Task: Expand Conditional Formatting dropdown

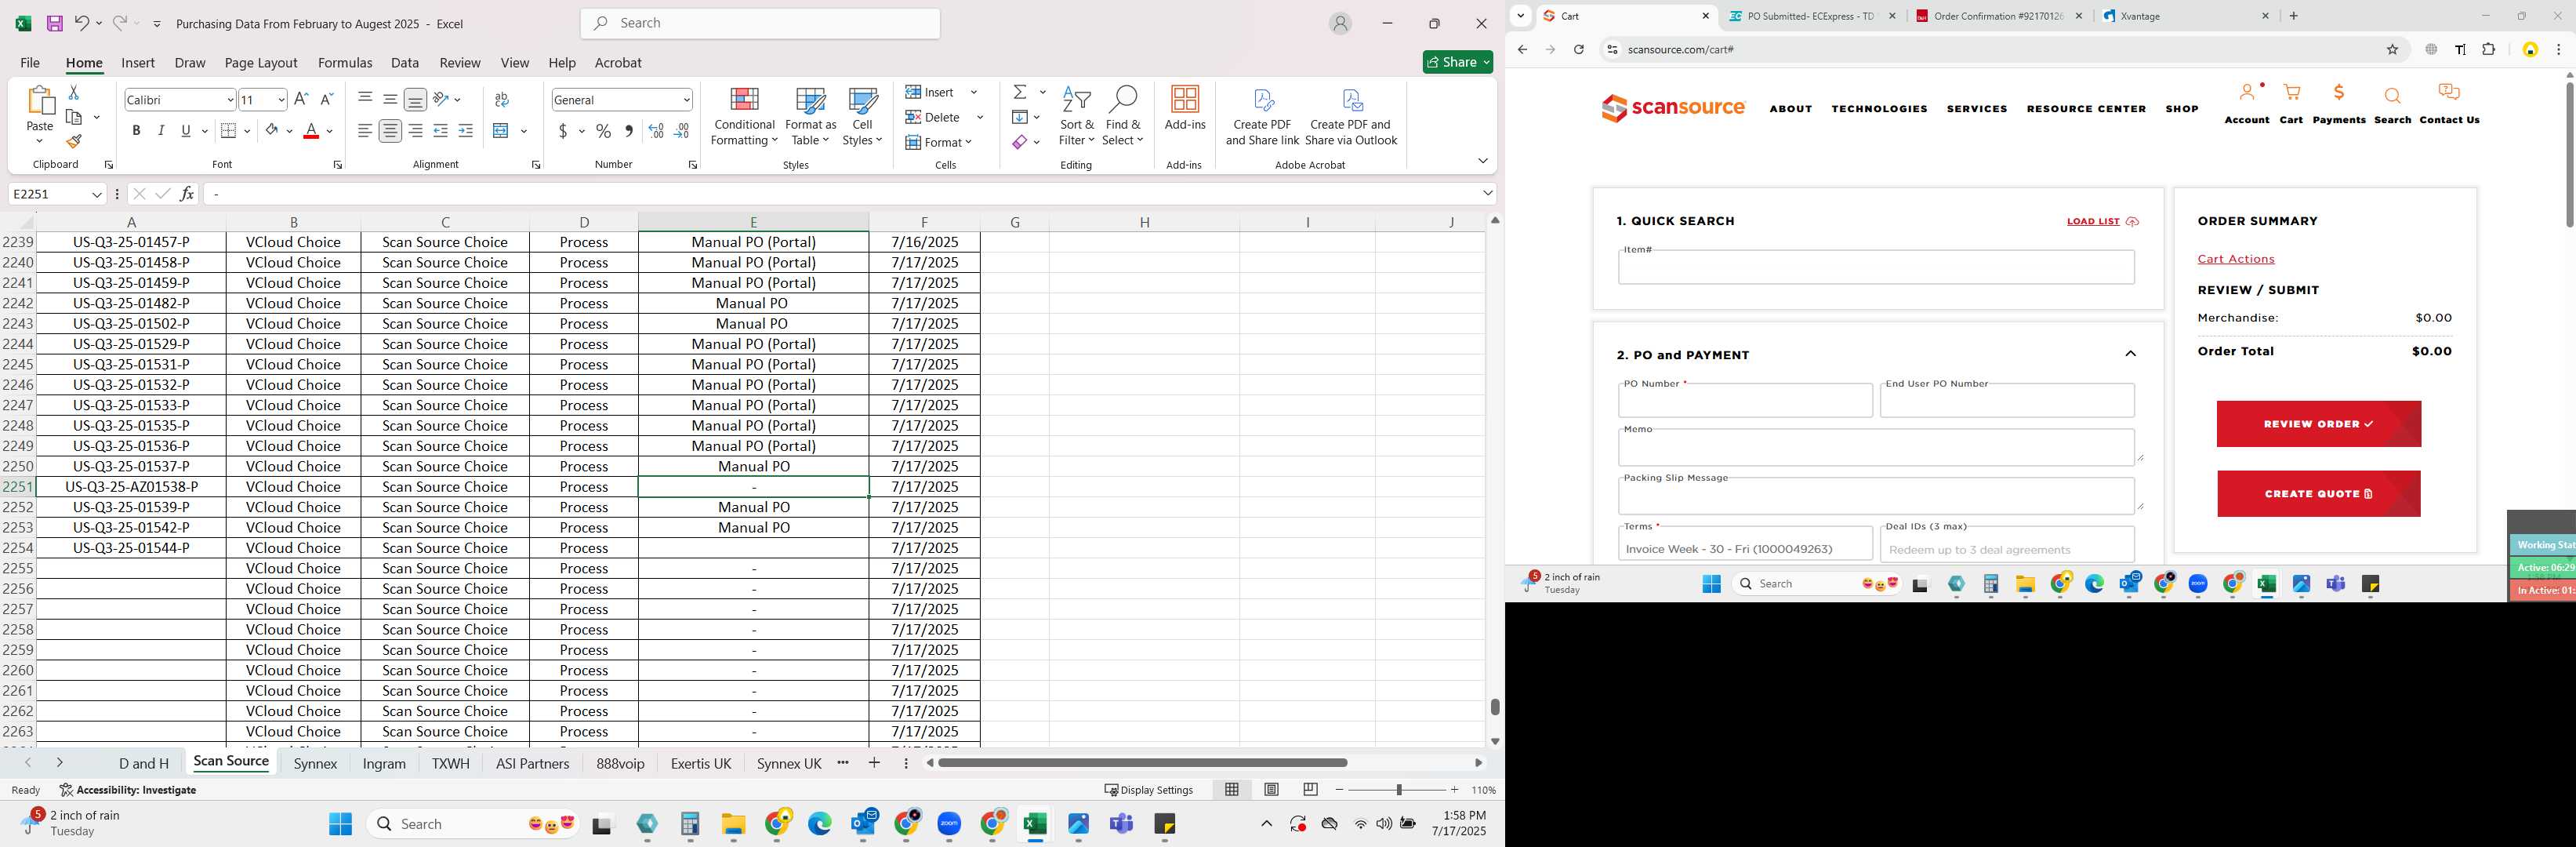Action: [744, 117]
